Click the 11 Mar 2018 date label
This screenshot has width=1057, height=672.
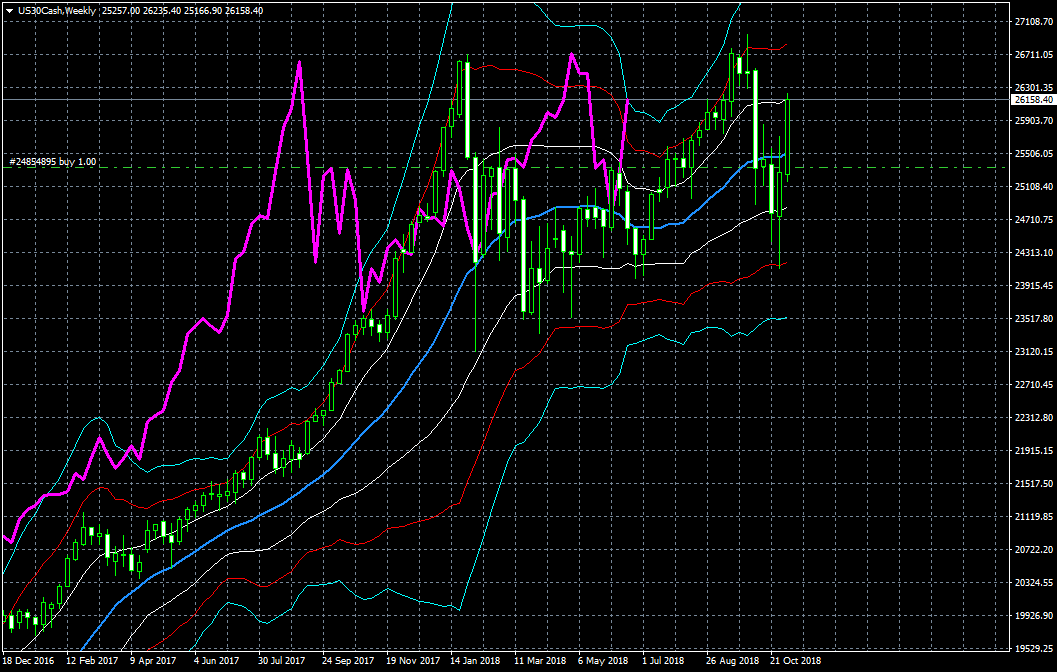tap(540, 661)
